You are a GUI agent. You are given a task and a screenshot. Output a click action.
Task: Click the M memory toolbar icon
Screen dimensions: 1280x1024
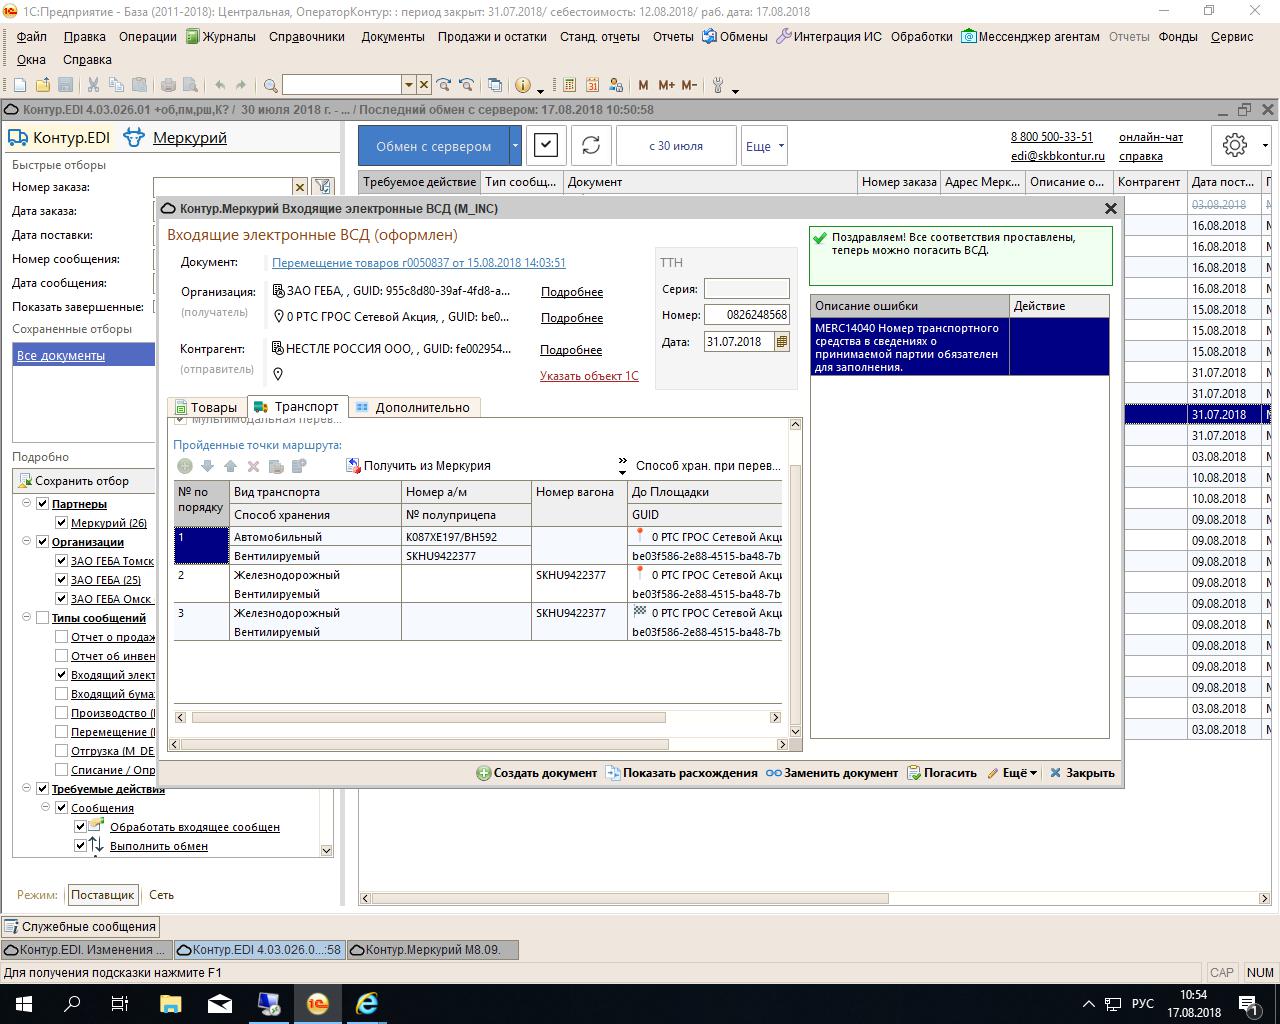coord(643,85)
